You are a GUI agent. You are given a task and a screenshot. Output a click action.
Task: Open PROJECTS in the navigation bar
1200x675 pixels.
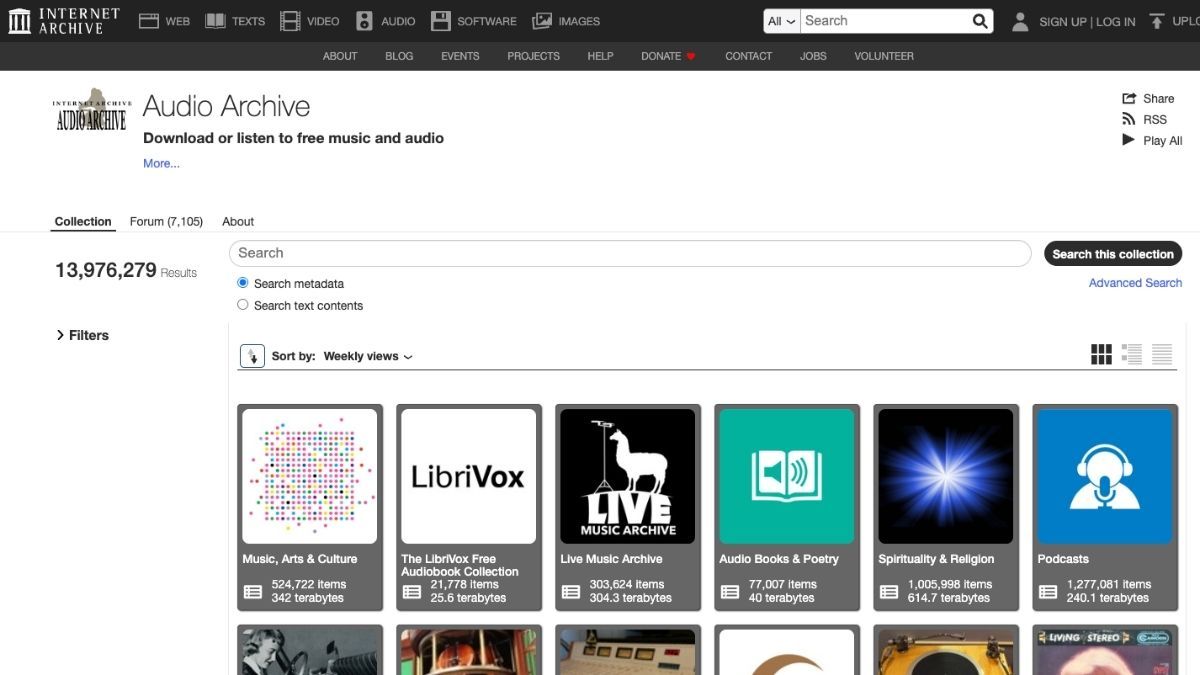pos(533,56)
